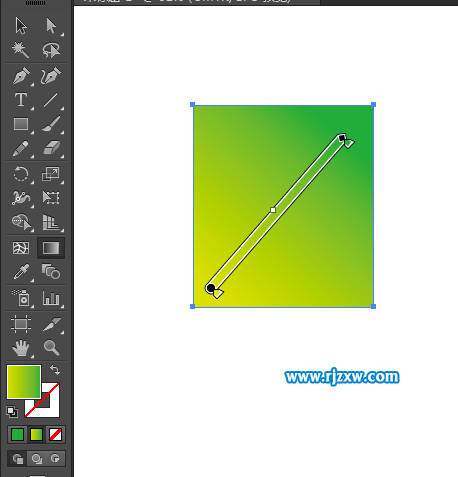458x477 pixels.
Task: Activate the Stroke box with red slash
Action: [x=42, y=400]
